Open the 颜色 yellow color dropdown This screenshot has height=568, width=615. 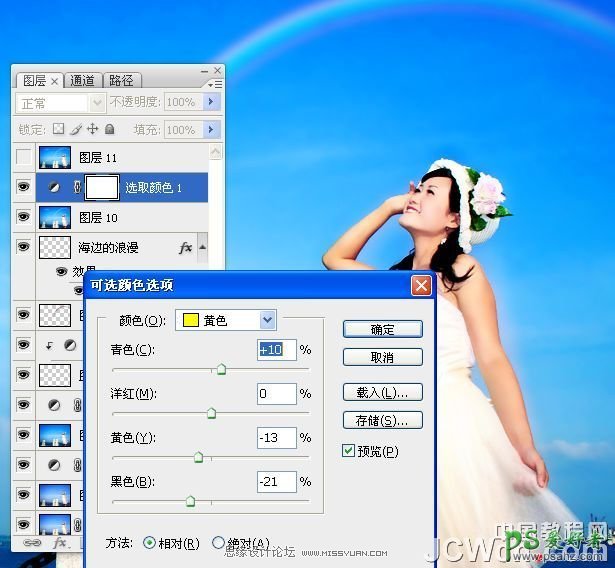click(267, 320)
